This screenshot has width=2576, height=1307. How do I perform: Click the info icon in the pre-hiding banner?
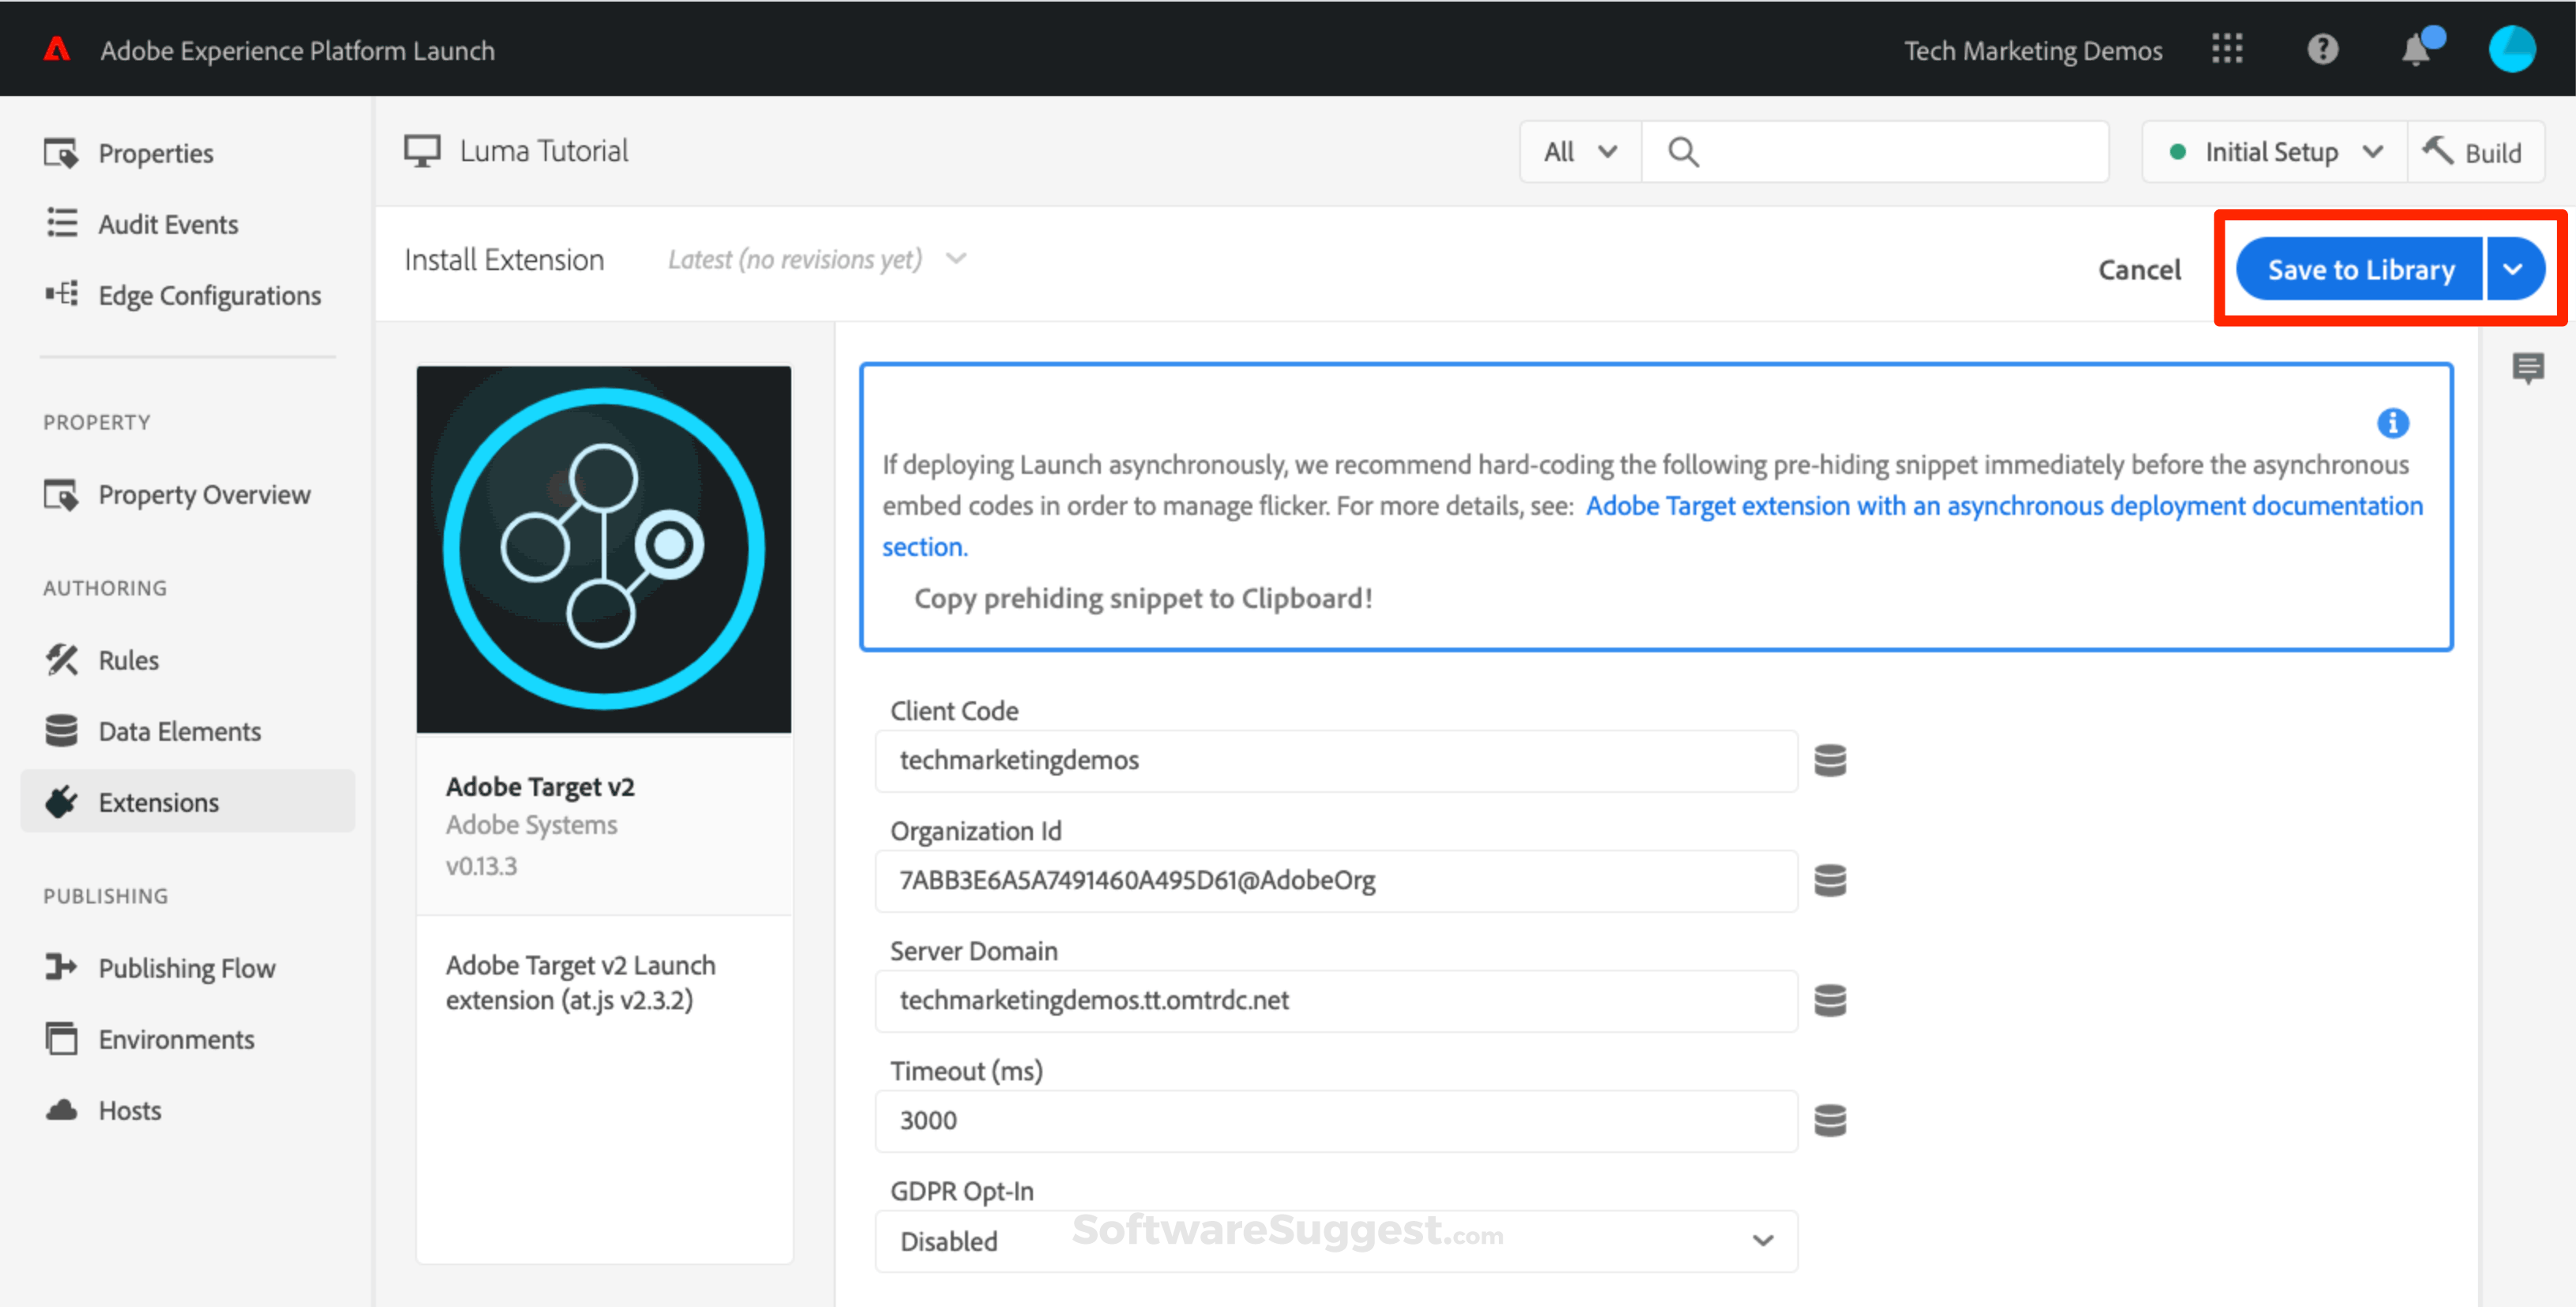pos(2394,423)
